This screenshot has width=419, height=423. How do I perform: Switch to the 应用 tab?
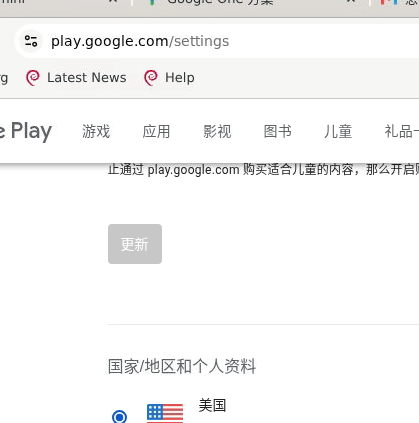[x=156, y=131]
